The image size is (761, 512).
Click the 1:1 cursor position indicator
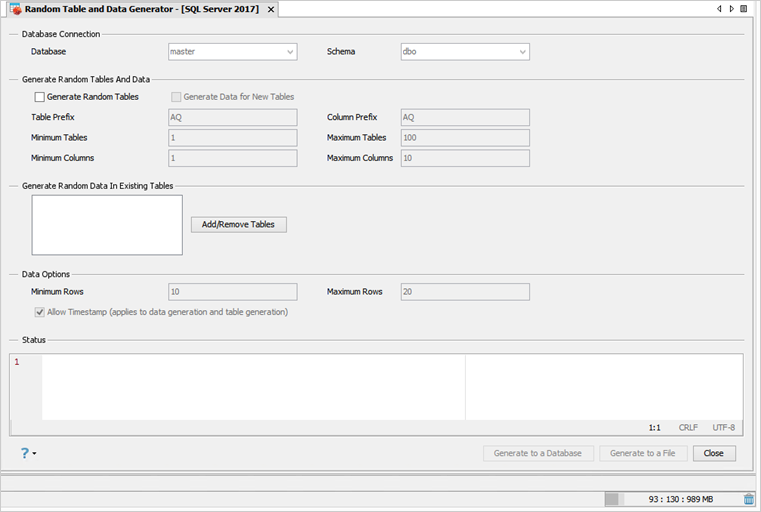tap(654, 428)
